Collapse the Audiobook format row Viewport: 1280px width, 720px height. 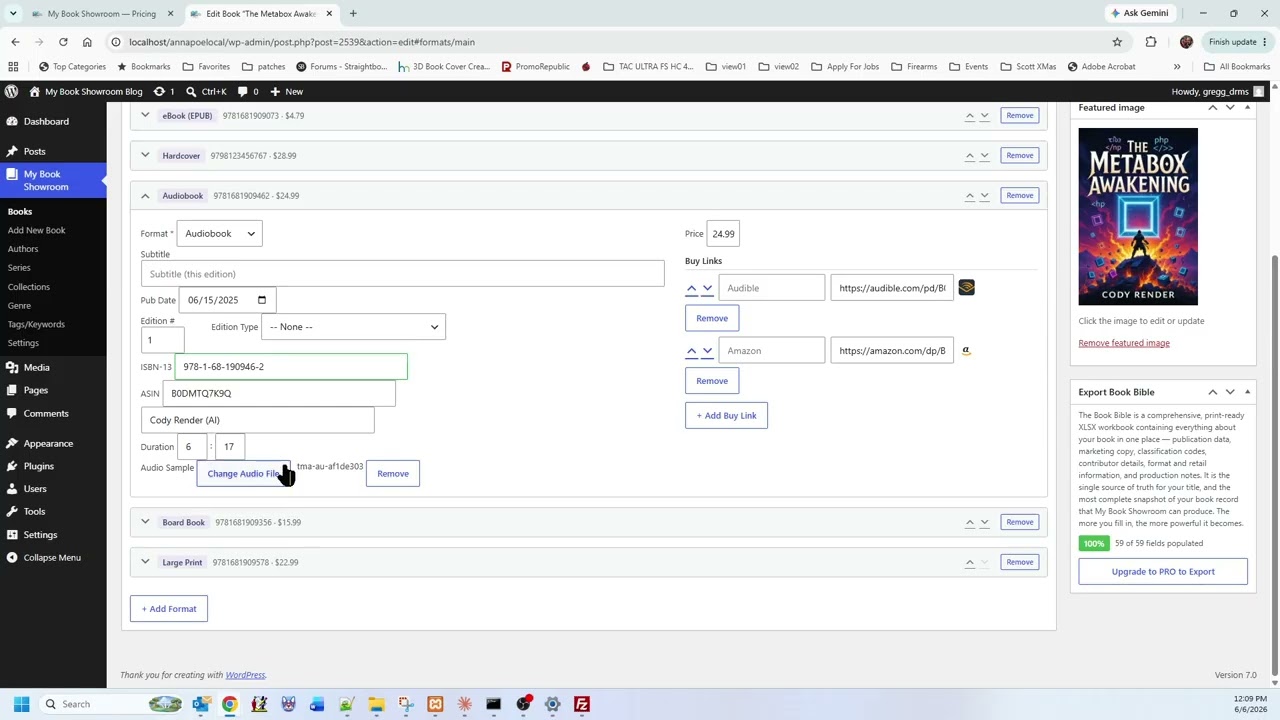tap(145, 195)
